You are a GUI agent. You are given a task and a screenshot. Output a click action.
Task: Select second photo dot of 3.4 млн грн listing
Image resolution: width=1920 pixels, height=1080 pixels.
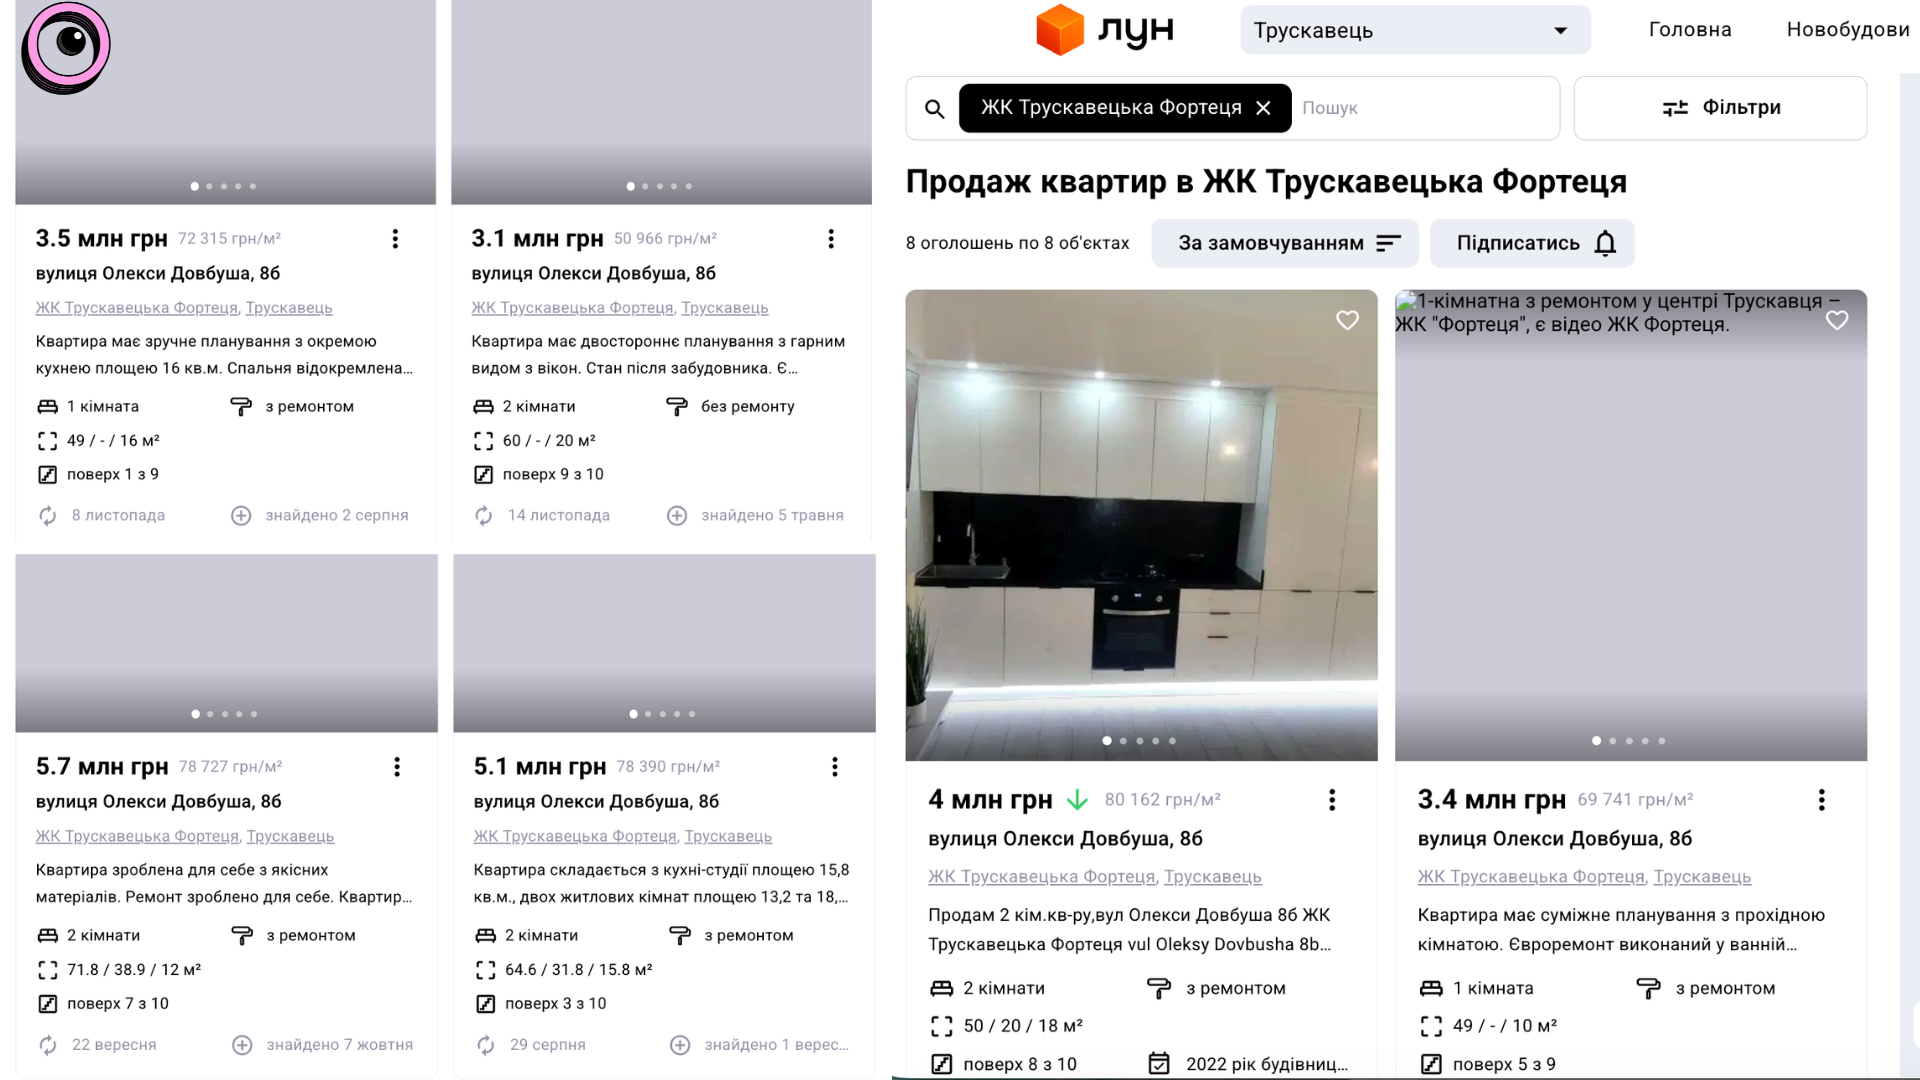pos(1613,741)
